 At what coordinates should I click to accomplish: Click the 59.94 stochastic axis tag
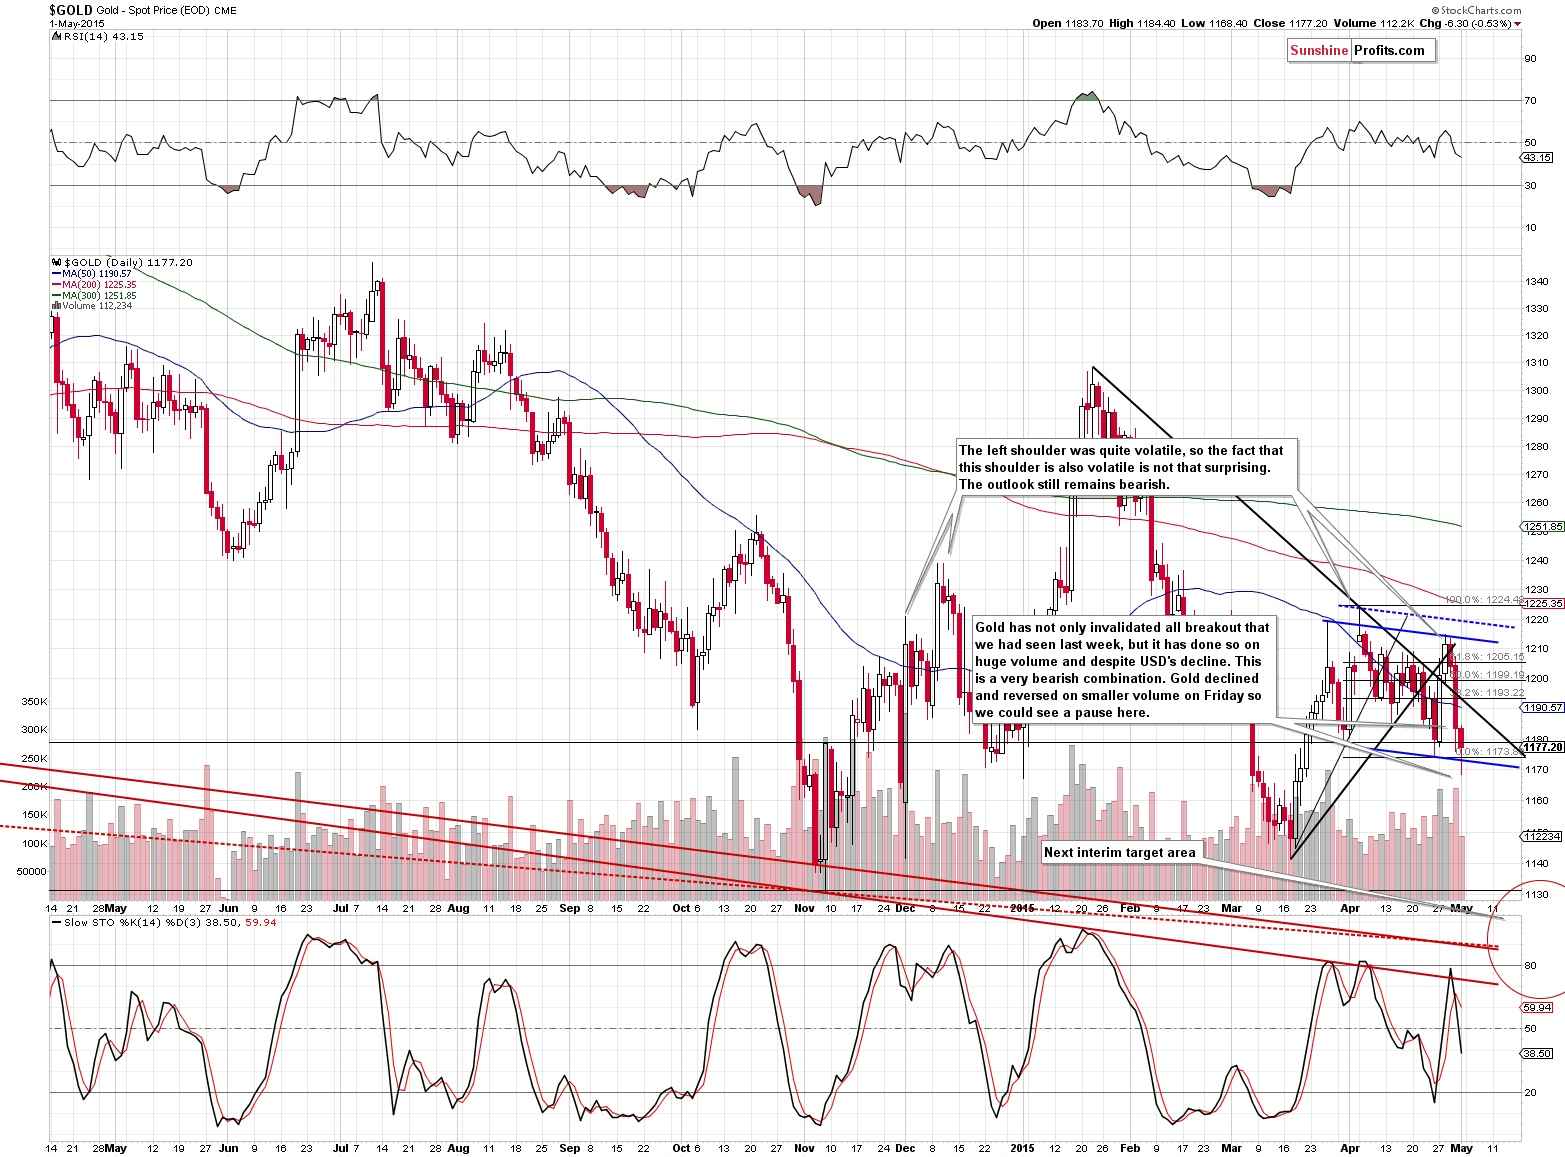coord(1537,1007)
